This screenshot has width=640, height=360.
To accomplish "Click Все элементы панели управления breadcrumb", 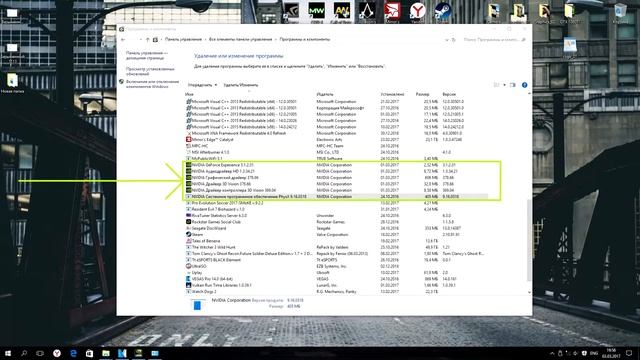I will tap(240, 40).
